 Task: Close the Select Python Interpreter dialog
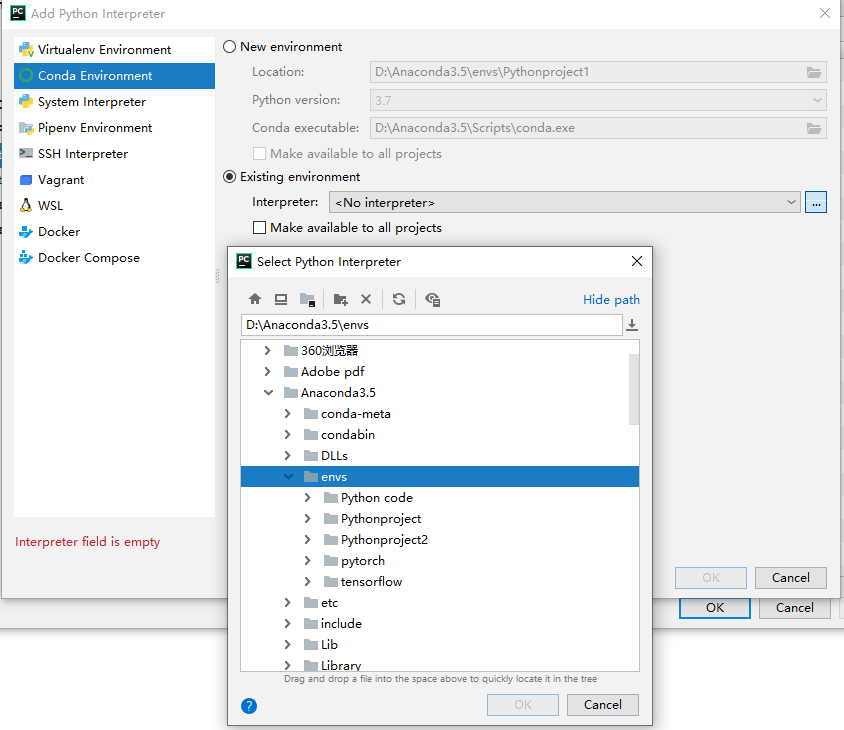637,261
